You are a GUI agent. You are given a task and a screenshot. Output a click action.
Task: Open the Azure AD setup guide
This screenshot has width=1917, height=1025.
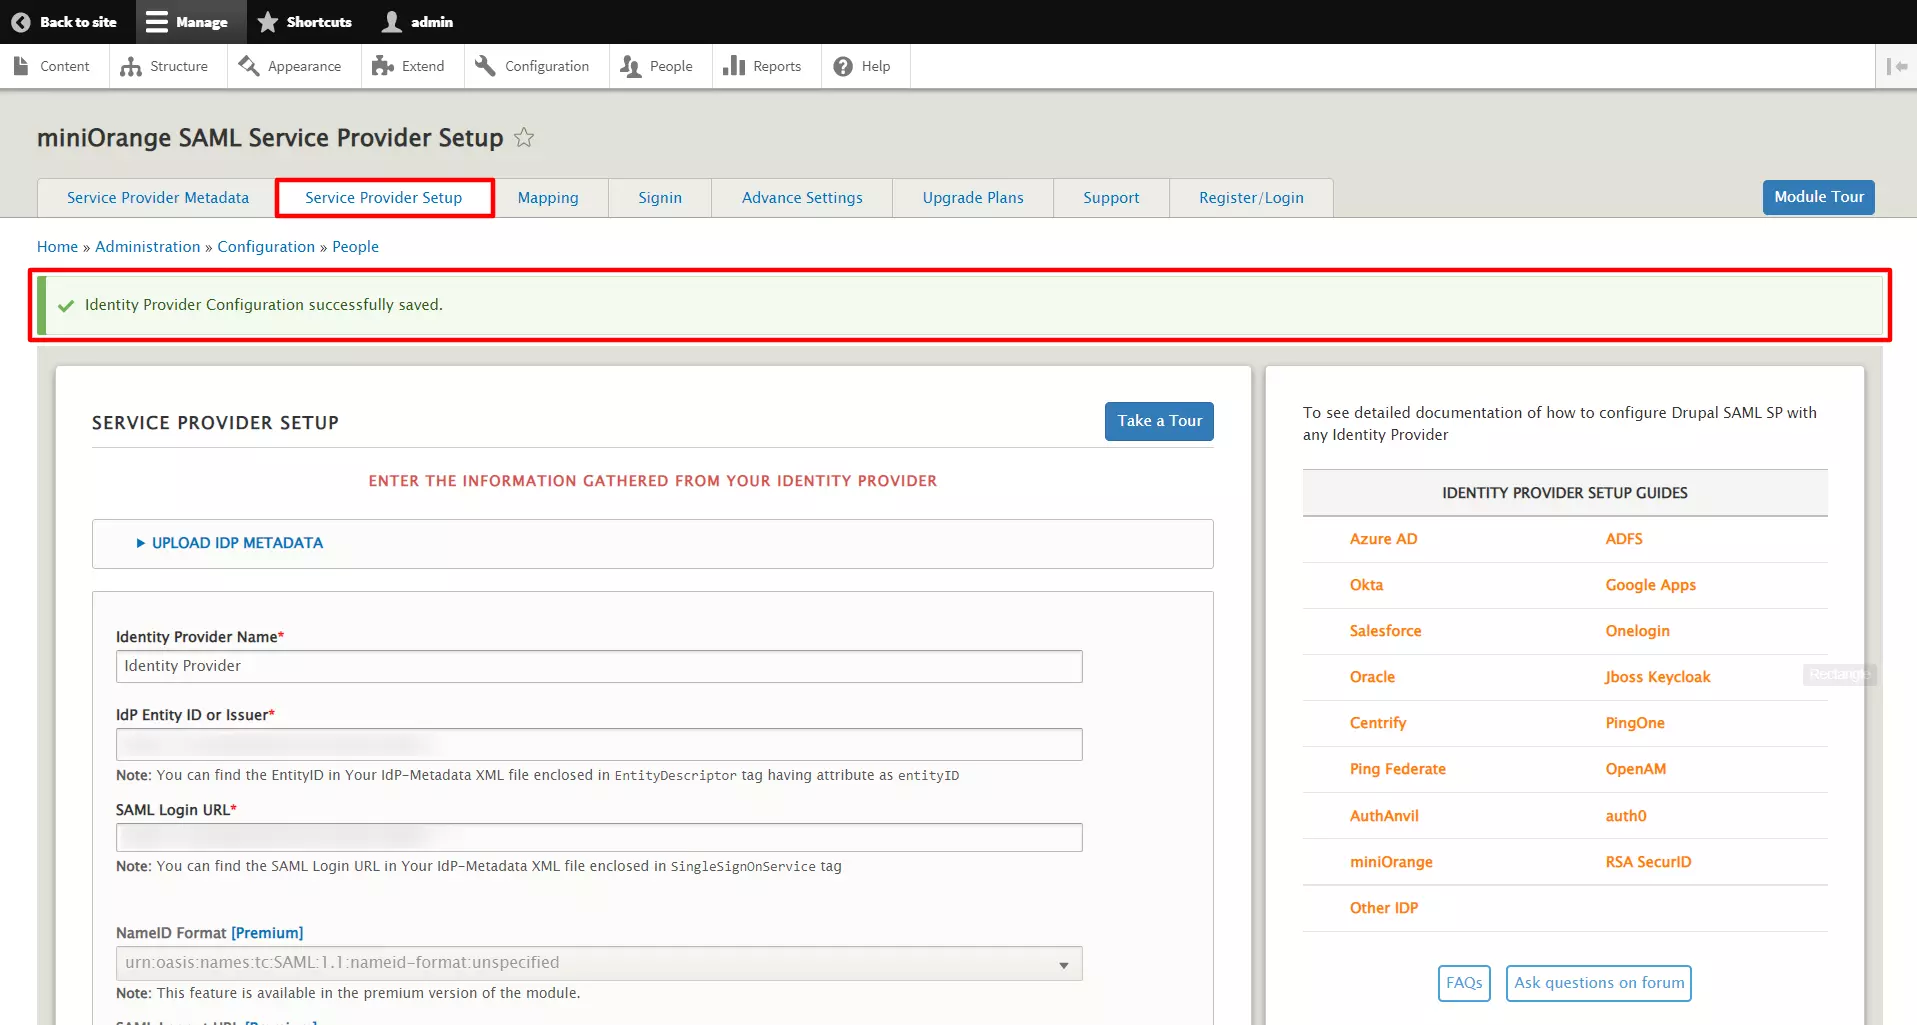click(x=1383, y=539)
